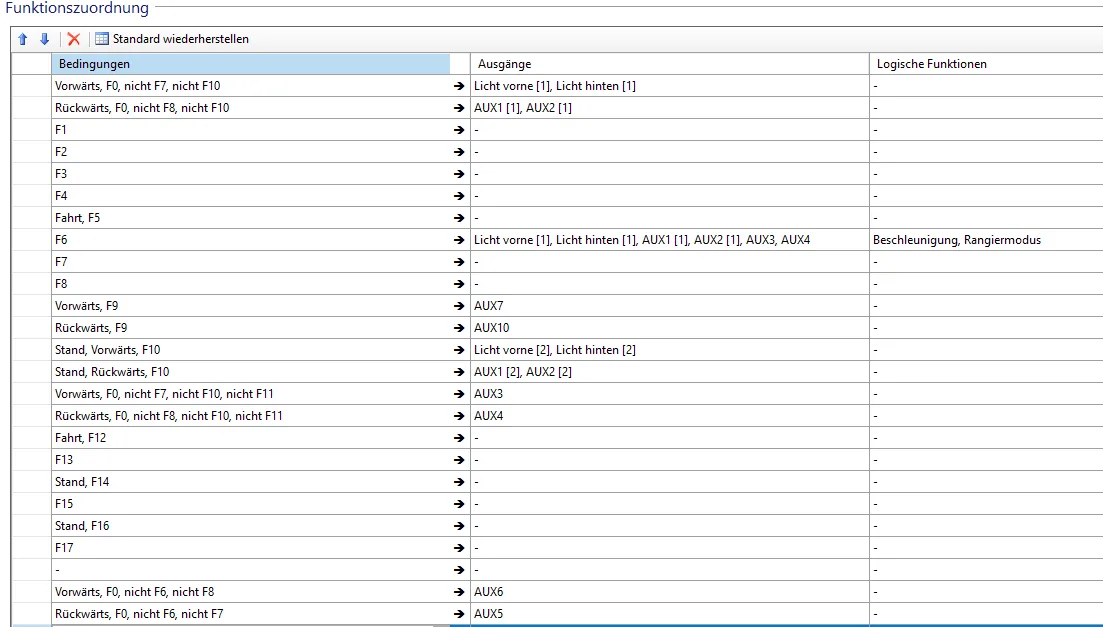Click the F6 outputs cell ending with AUX3, AUX4
Viewport: 1103px width, 627px height.
(670, 240)
